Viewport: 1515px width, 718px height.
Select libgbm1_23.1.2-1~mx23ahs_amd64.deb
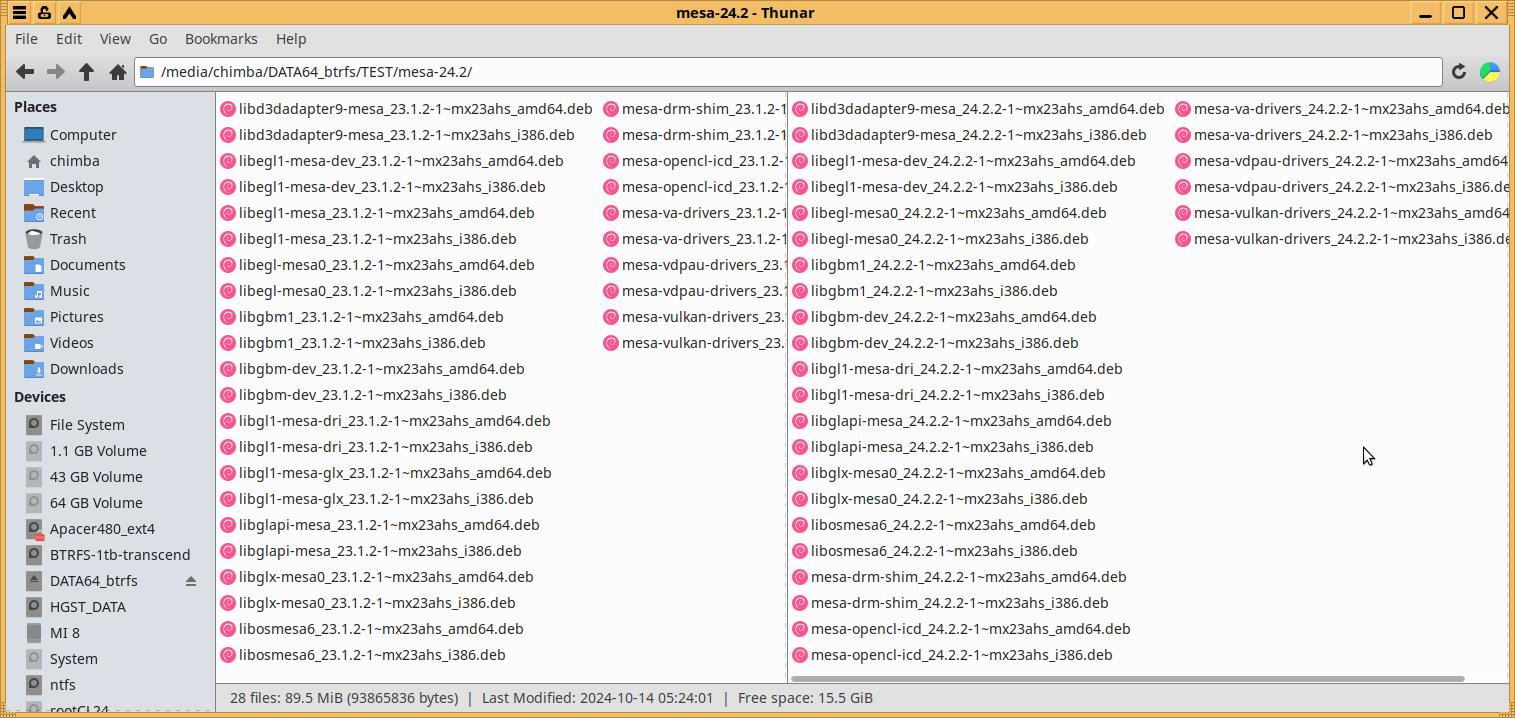pos(361,317)
